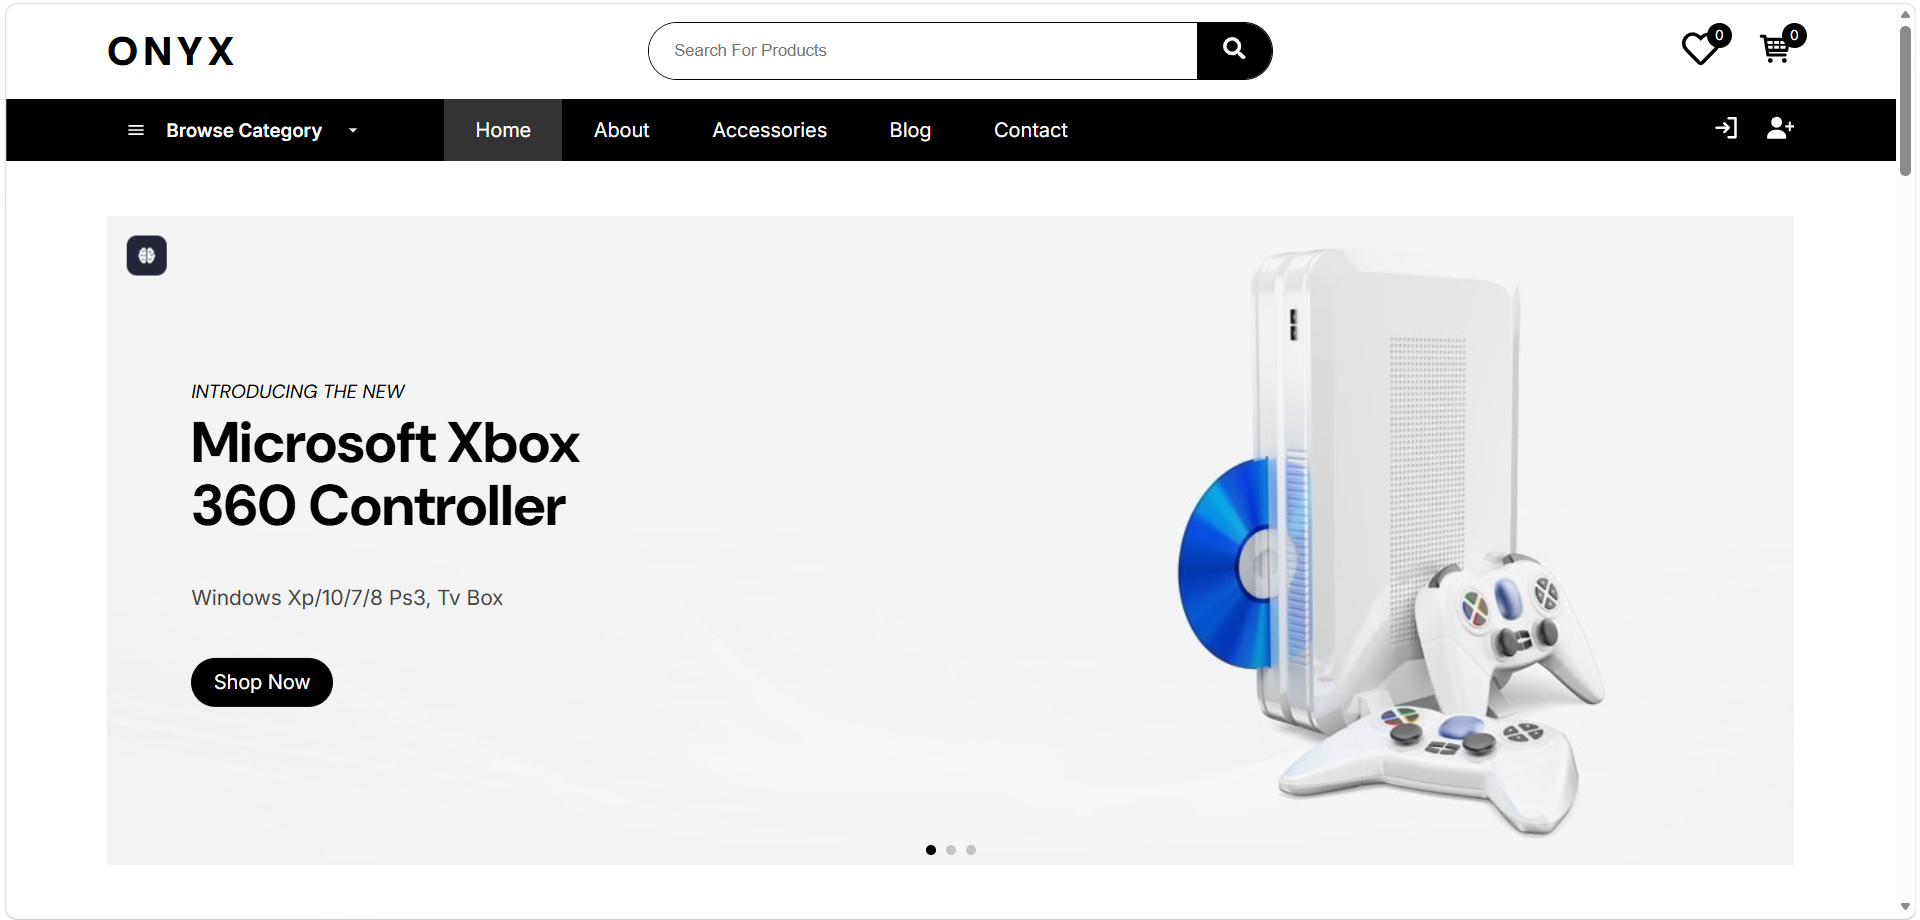
Task: Click the search magnifier button
Action: coord(1234,50)
